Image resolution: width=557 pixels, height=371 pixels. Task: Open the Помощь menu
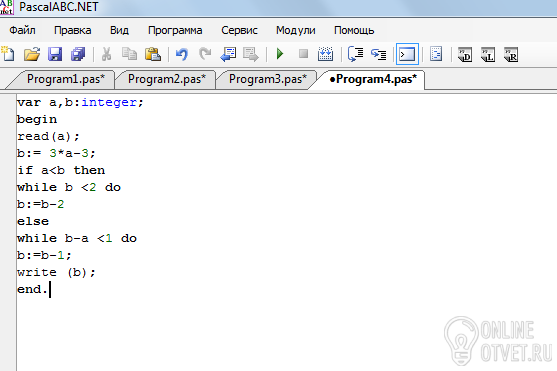[354, 31]
